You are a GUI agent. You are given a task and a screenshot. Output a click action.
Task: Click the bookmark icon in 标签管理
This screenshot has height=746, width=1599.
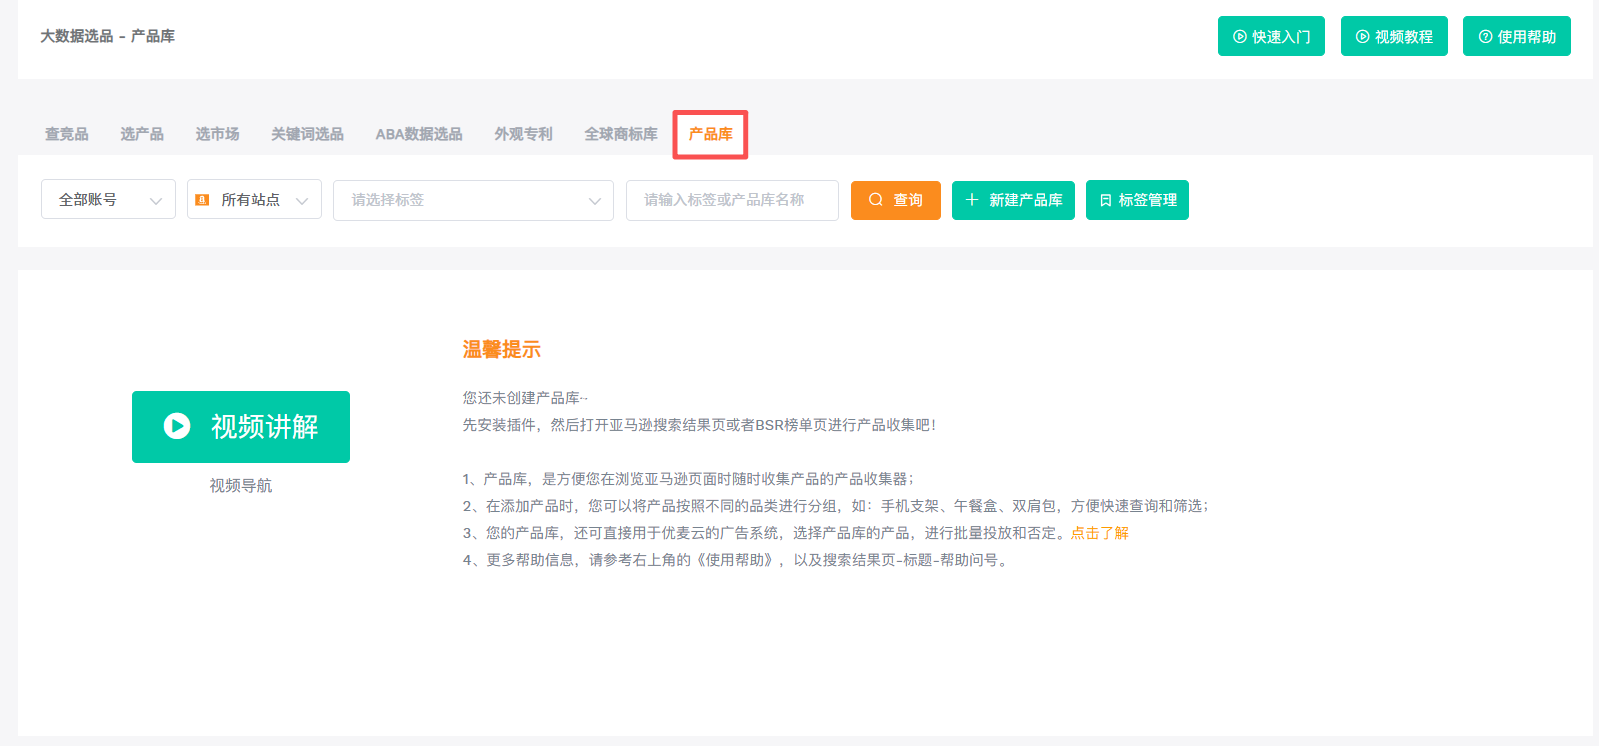click(1105, 200)
